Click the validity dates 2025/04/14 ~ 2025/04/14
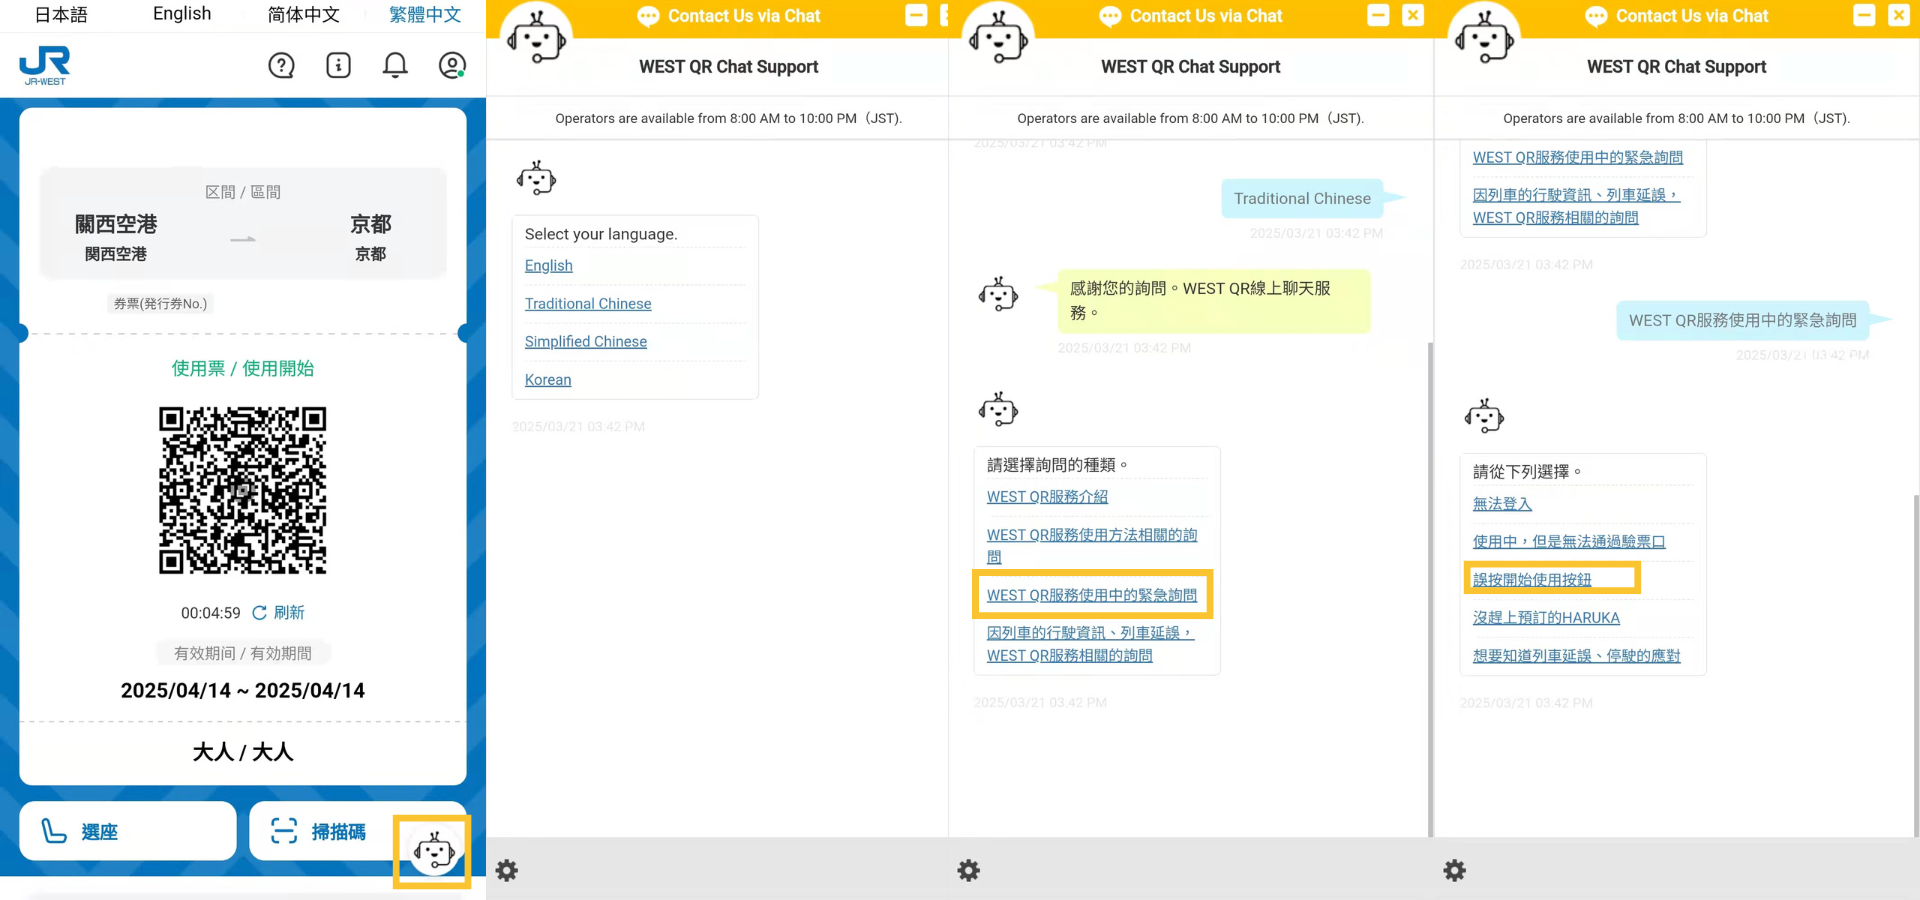Screen dimensions: 1920x900 (243, 690)
